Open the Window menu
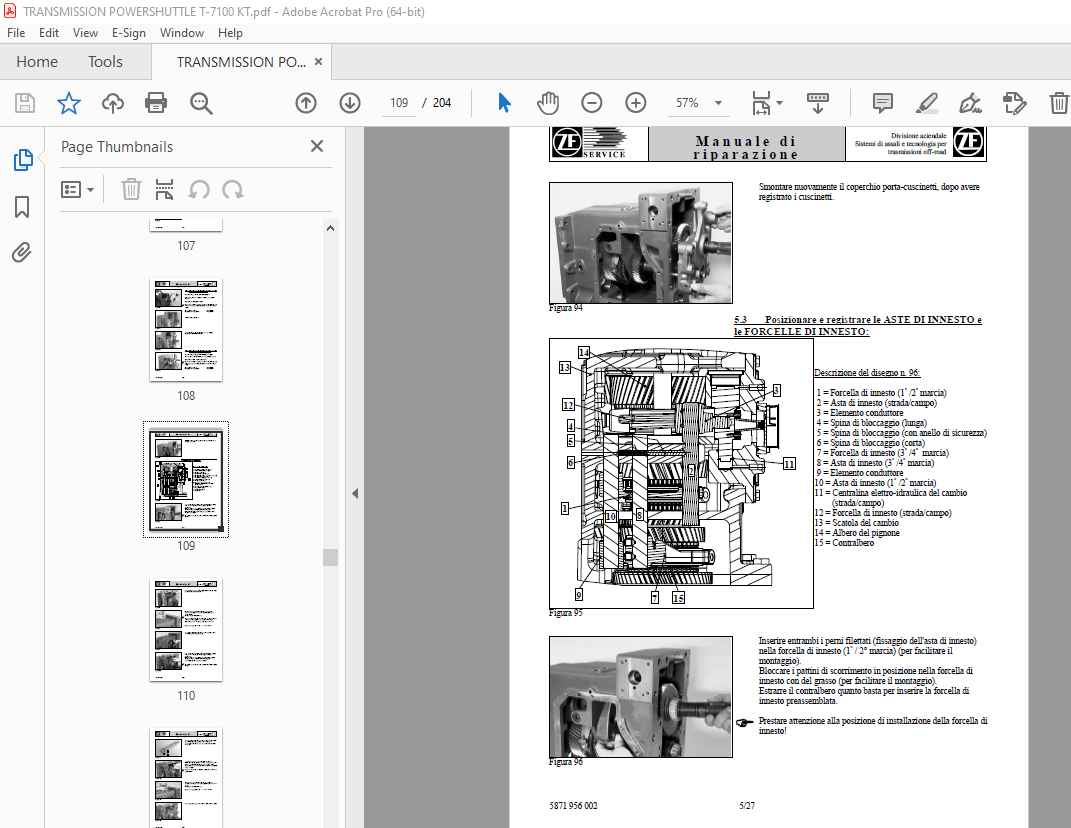1071x828 pixels. click(182, 33)
